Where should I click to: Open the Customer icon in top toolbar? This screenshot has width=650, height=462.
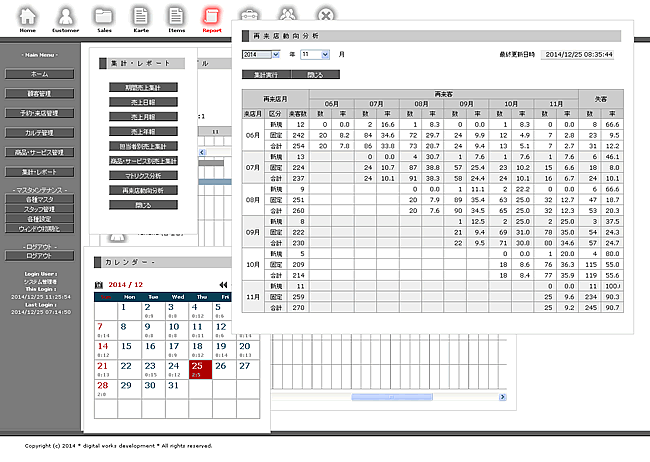(x=65, y=17)
